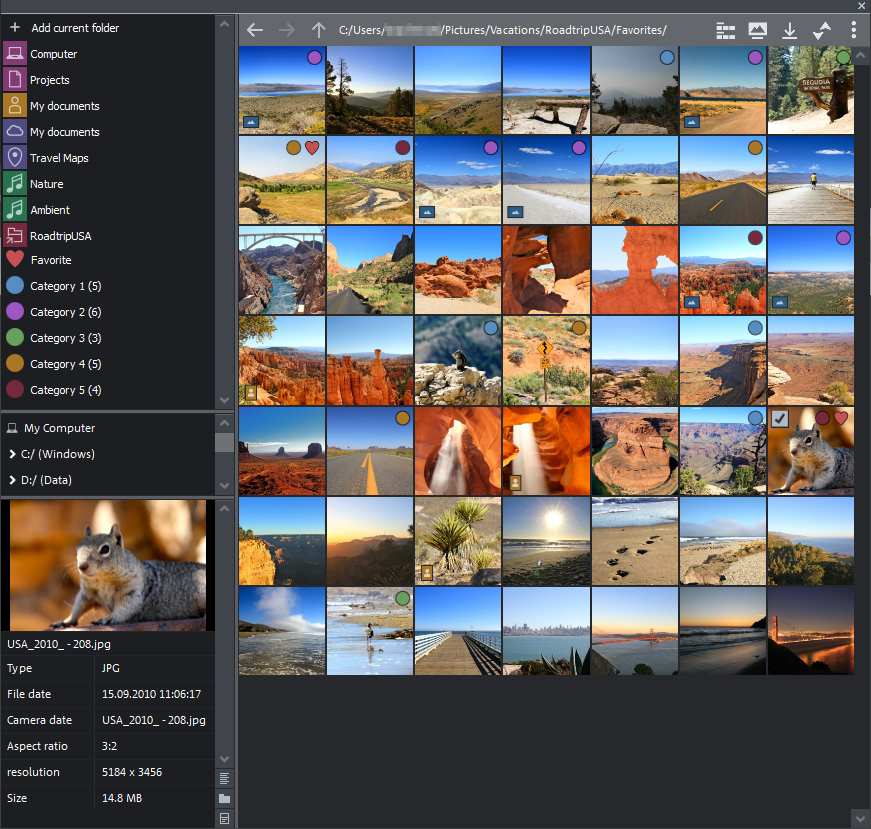This screenshot has width=871, height=829.
Task: Select the yucca plant thumbnail
Action: coord(458,541)
